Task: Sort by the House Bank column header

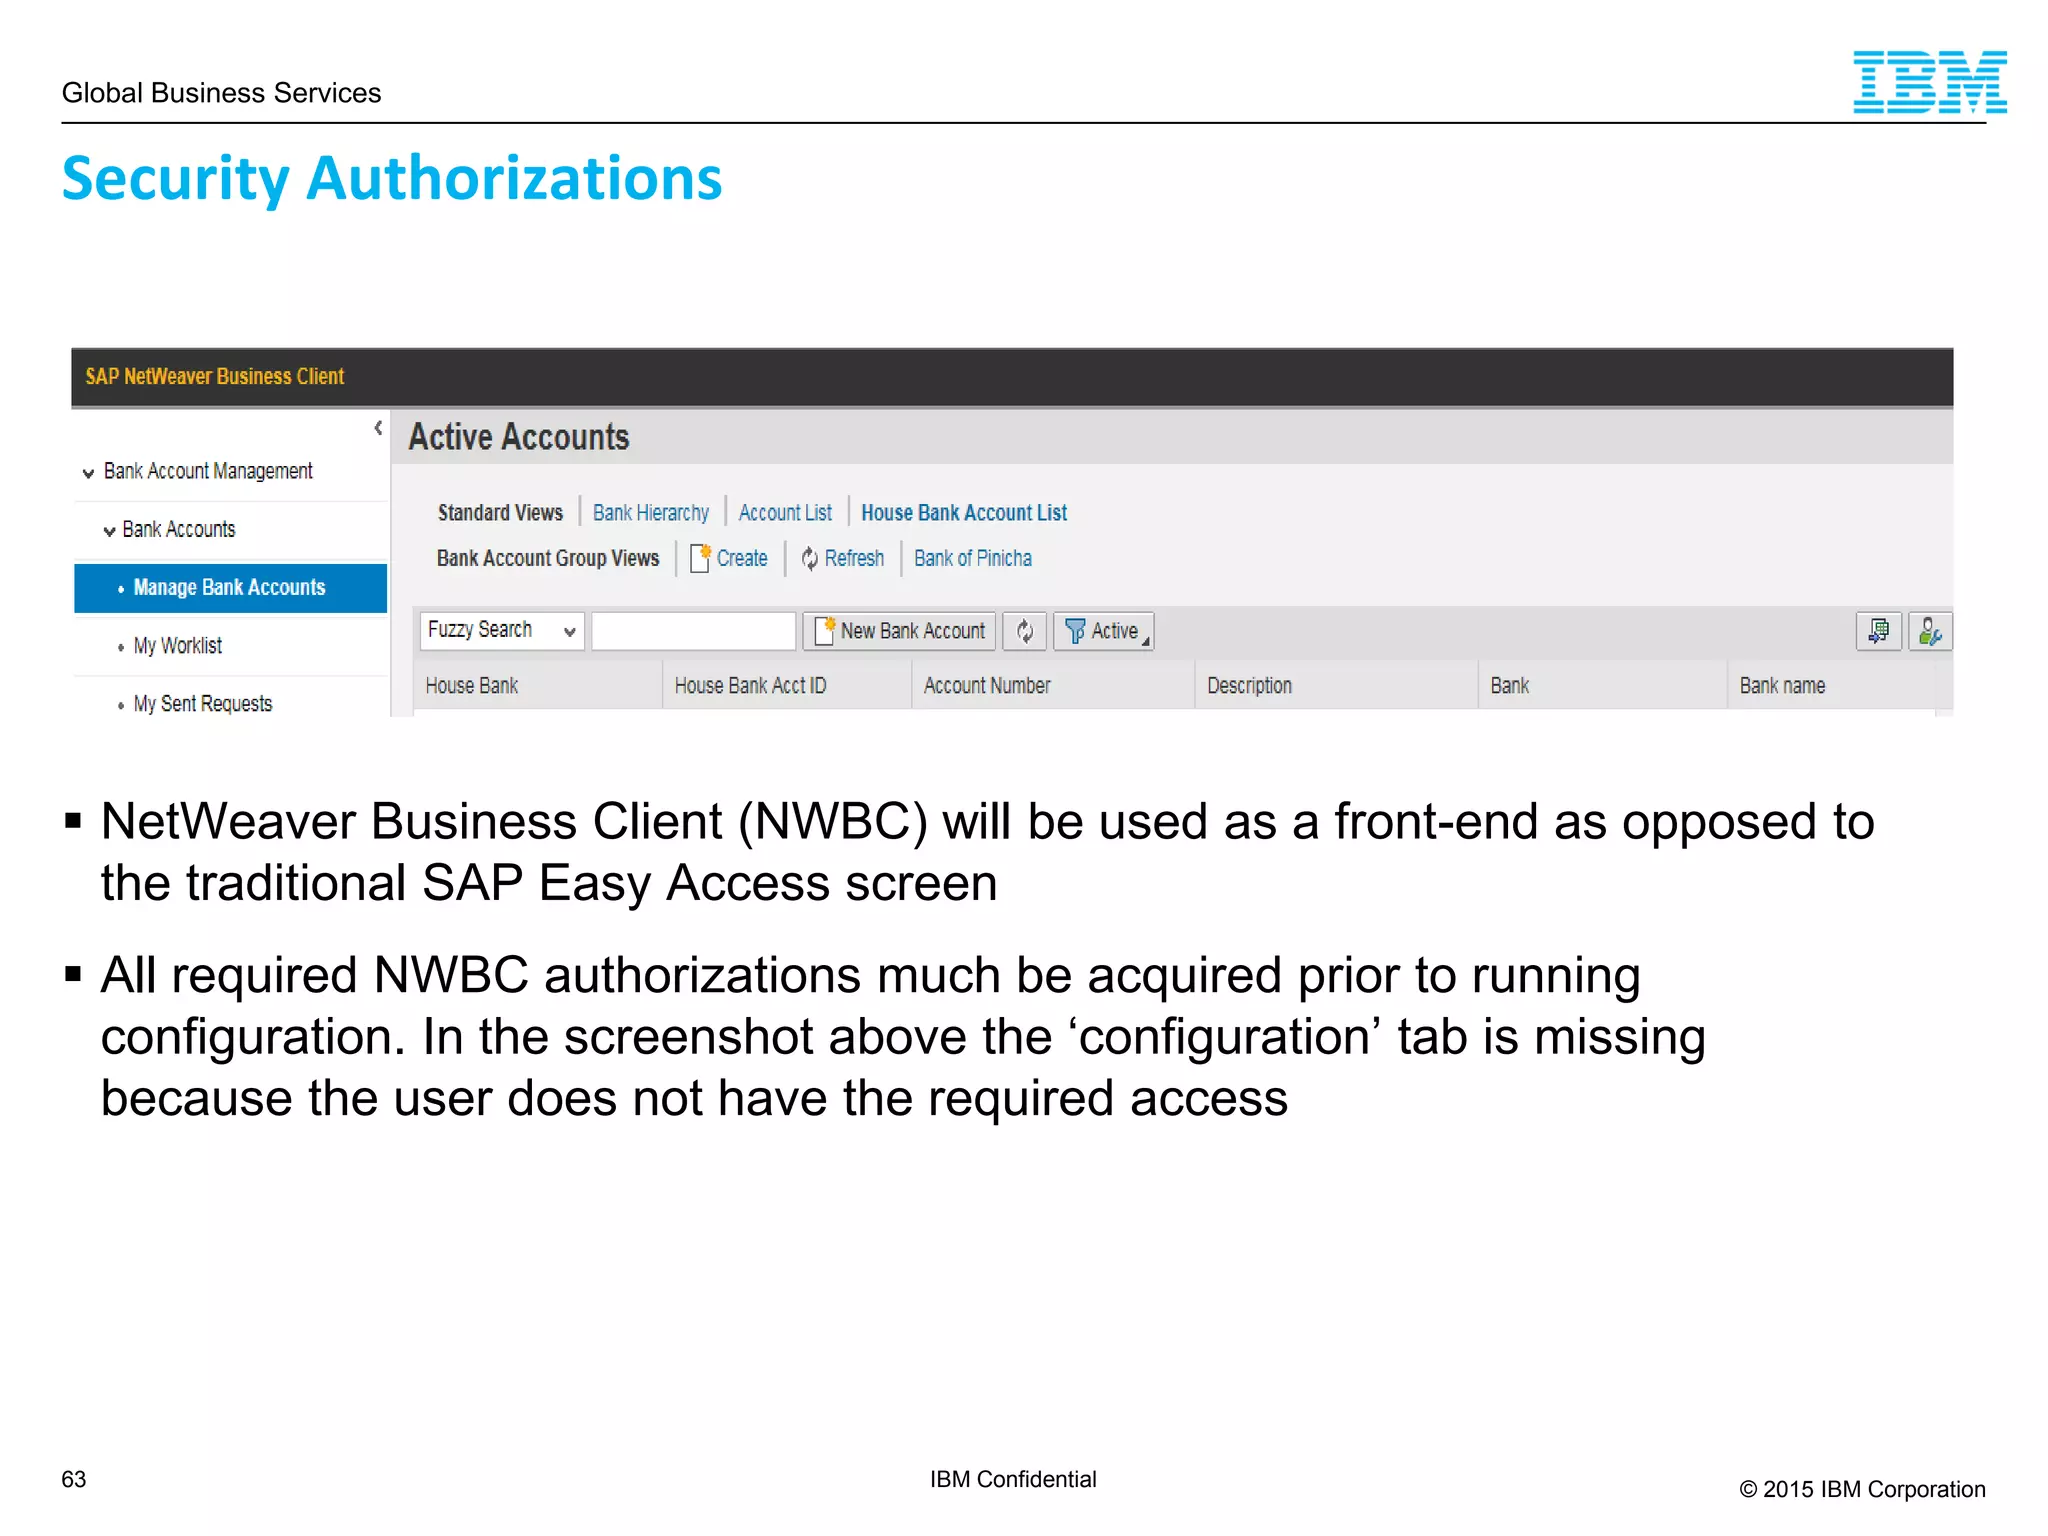Action: pos(538,686)
